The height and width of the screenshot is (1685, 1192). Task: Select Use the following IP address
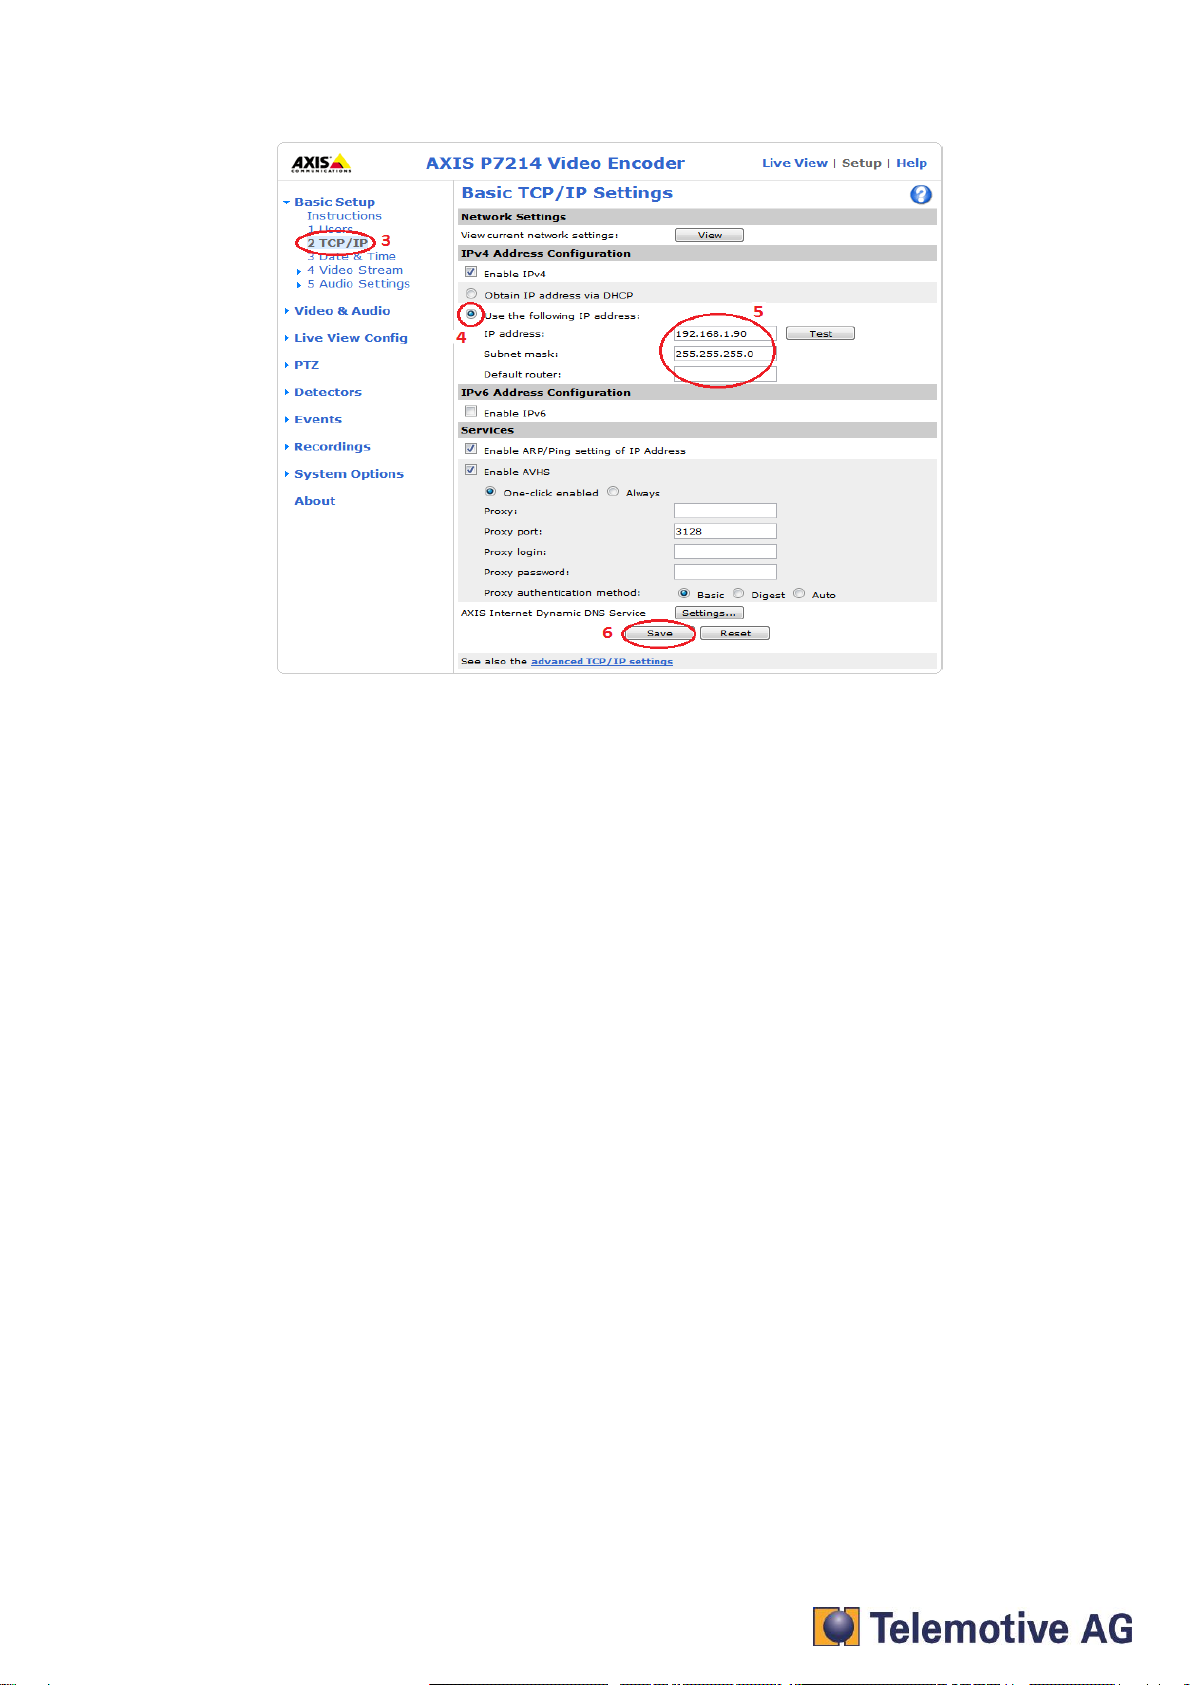pos(471,314)
